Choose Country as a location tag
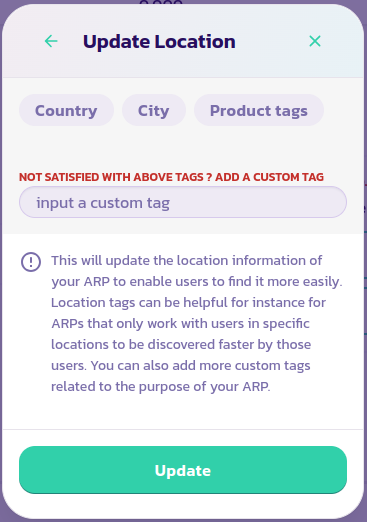 coord(66,110)
